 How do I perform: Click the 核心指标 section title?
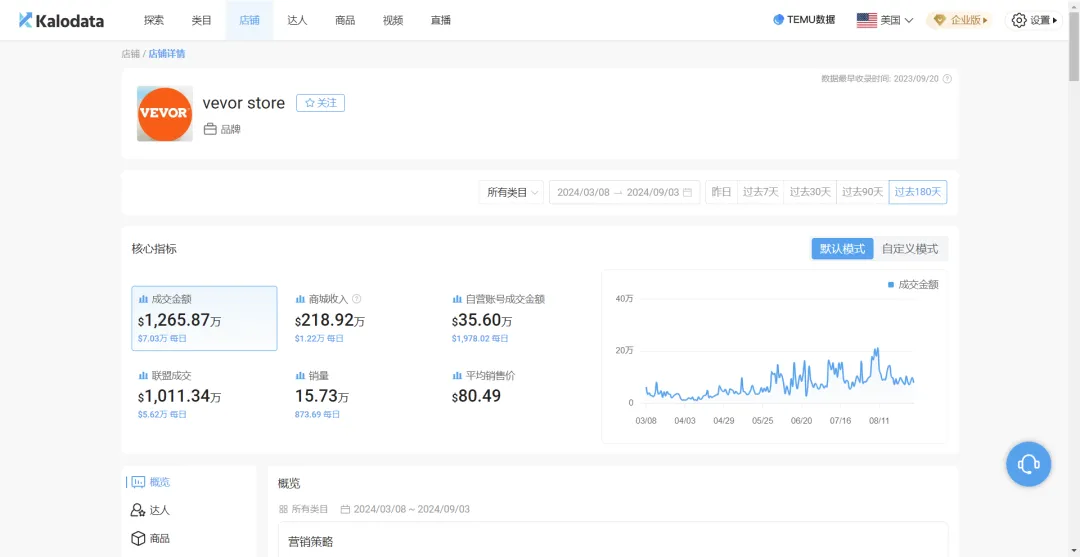pos(154,249)
